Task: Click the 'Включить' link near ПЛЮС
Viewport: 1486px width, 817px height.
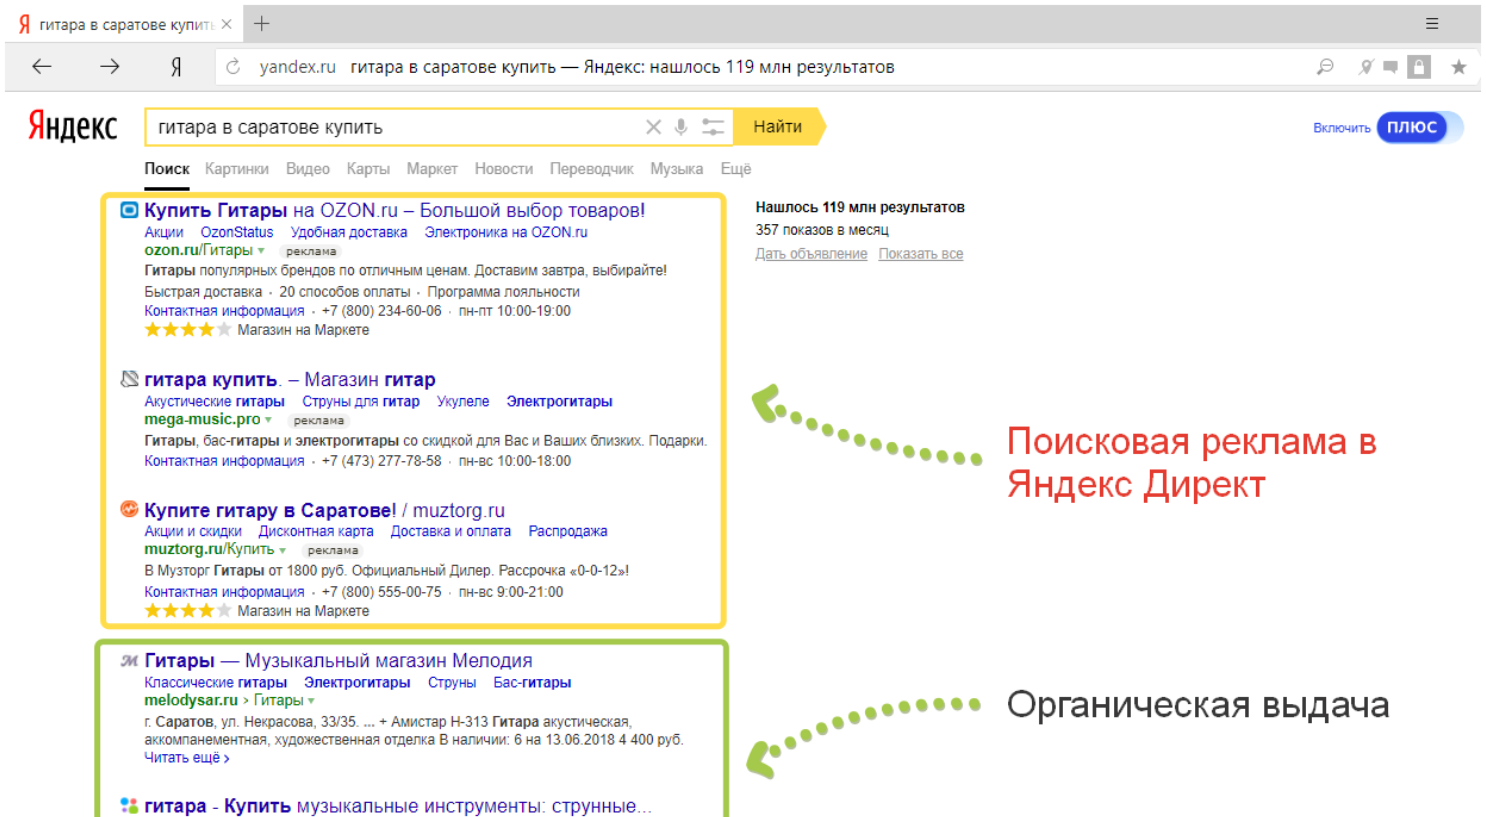Action: point(1341,128)
